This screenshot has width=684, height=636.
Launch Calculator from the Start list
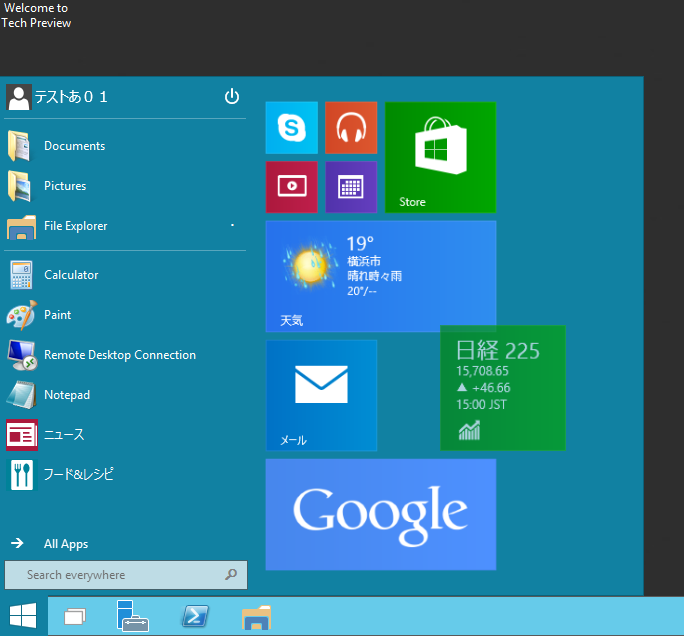[x=71, y=275]
